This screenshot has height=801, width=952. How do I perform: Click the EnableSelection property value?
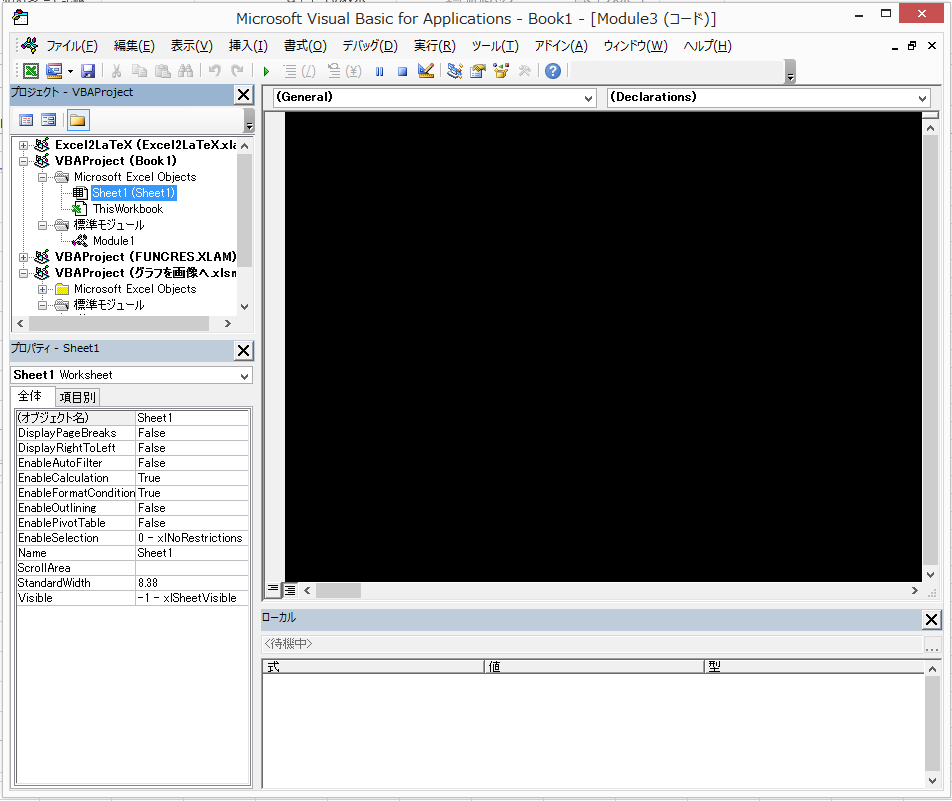[192, 538]
